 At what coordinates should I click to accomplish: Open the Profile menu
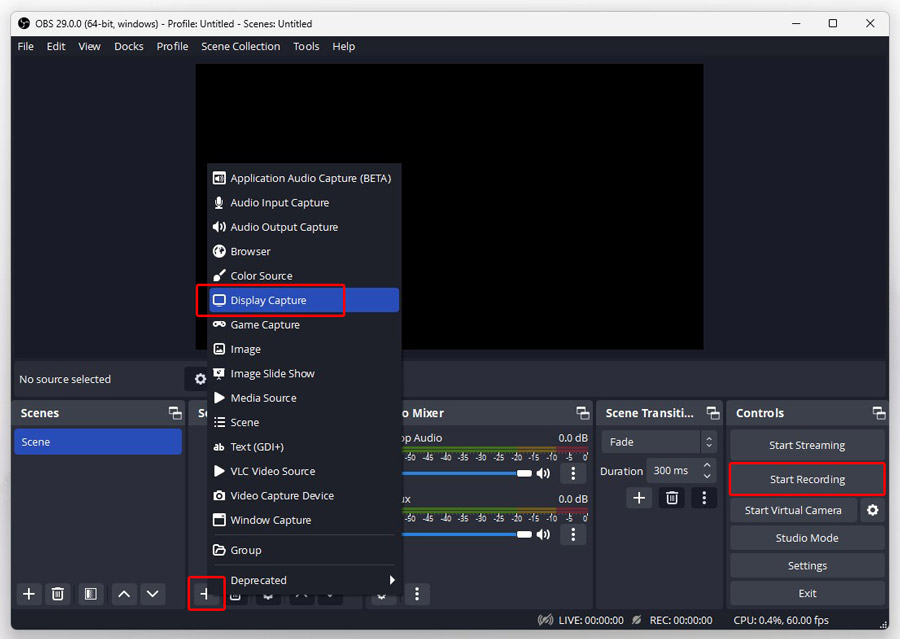(172, 47)
